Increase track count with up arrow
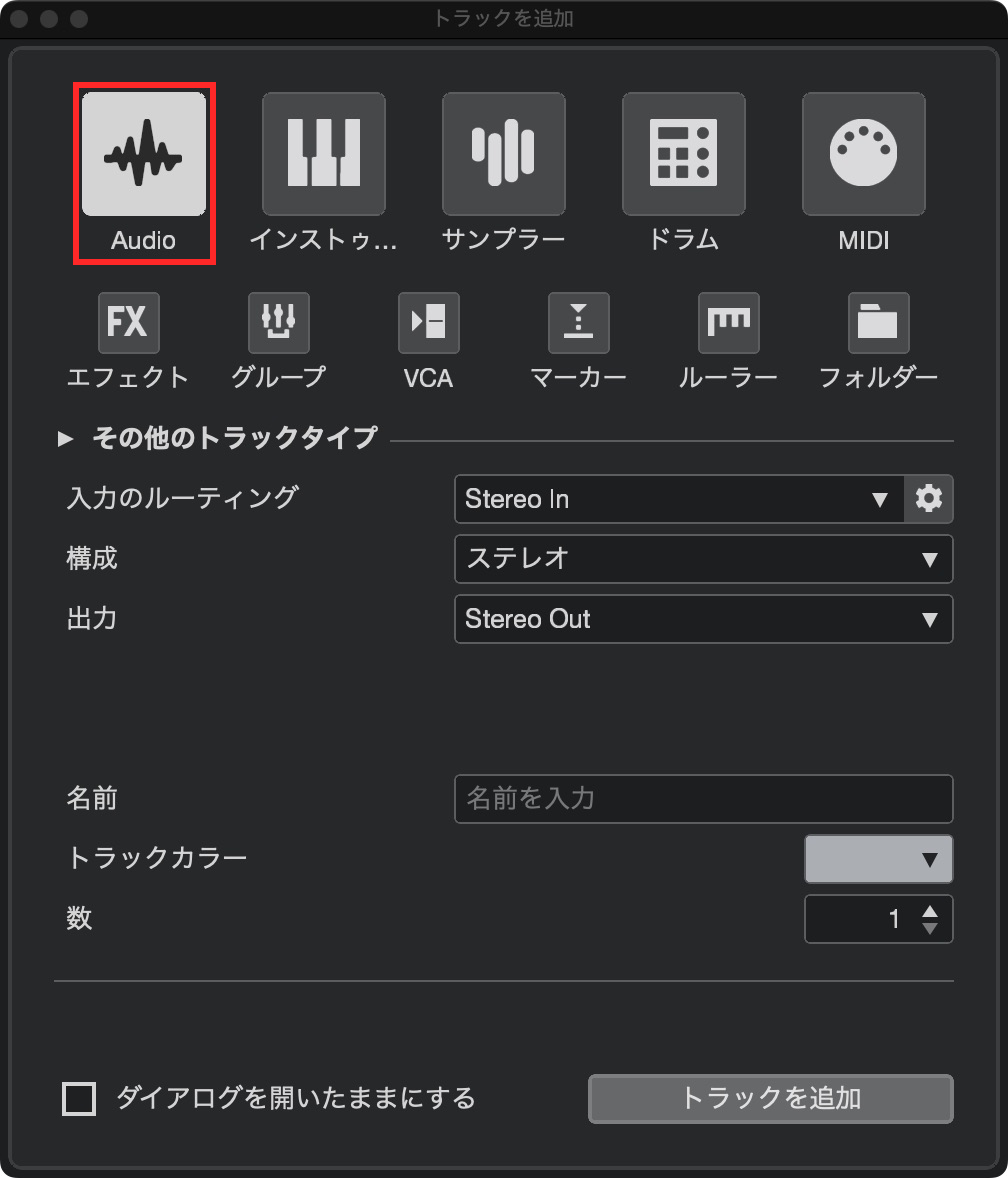Image resolution: width=1008 pixels, height=1178 pixels. pos(930,911)
